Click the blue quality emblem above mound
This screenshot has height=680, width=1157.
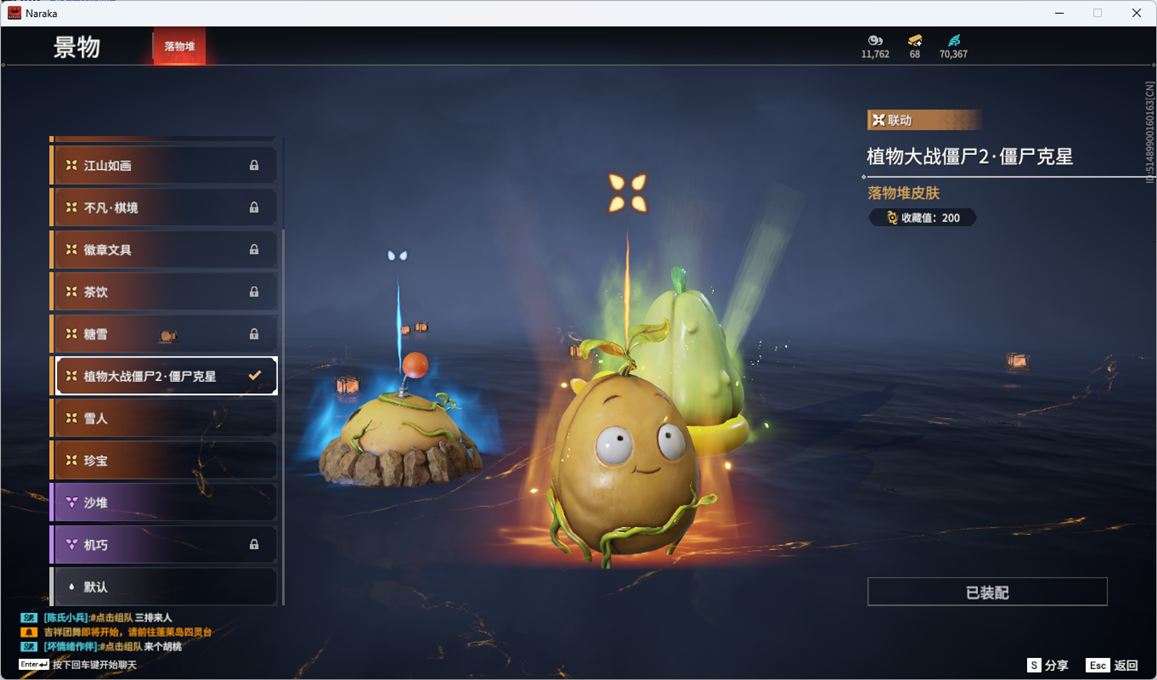[x=397, y=256]
